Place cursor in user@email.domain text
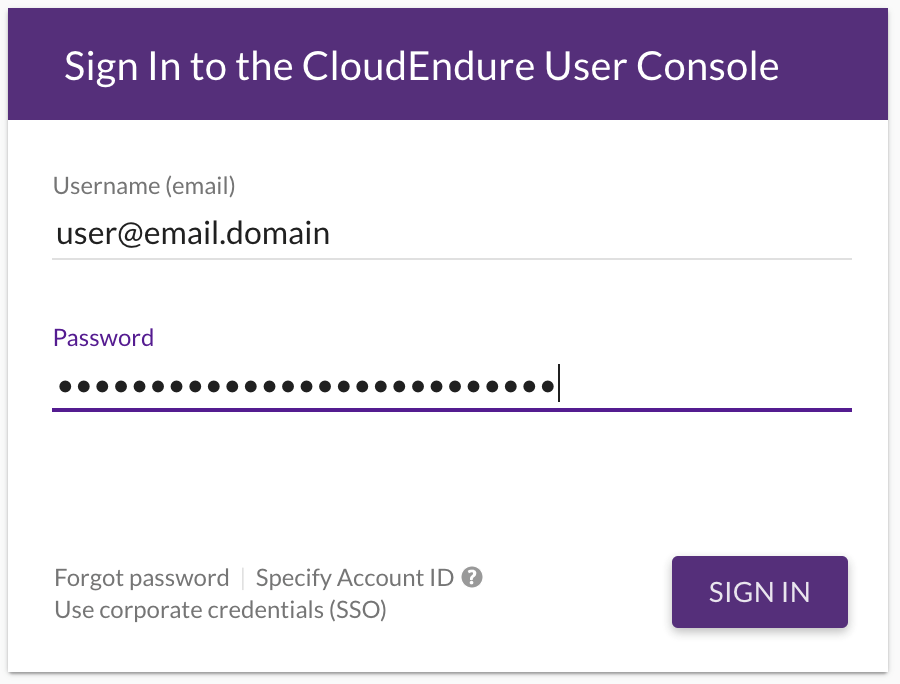 coord(193,234)
